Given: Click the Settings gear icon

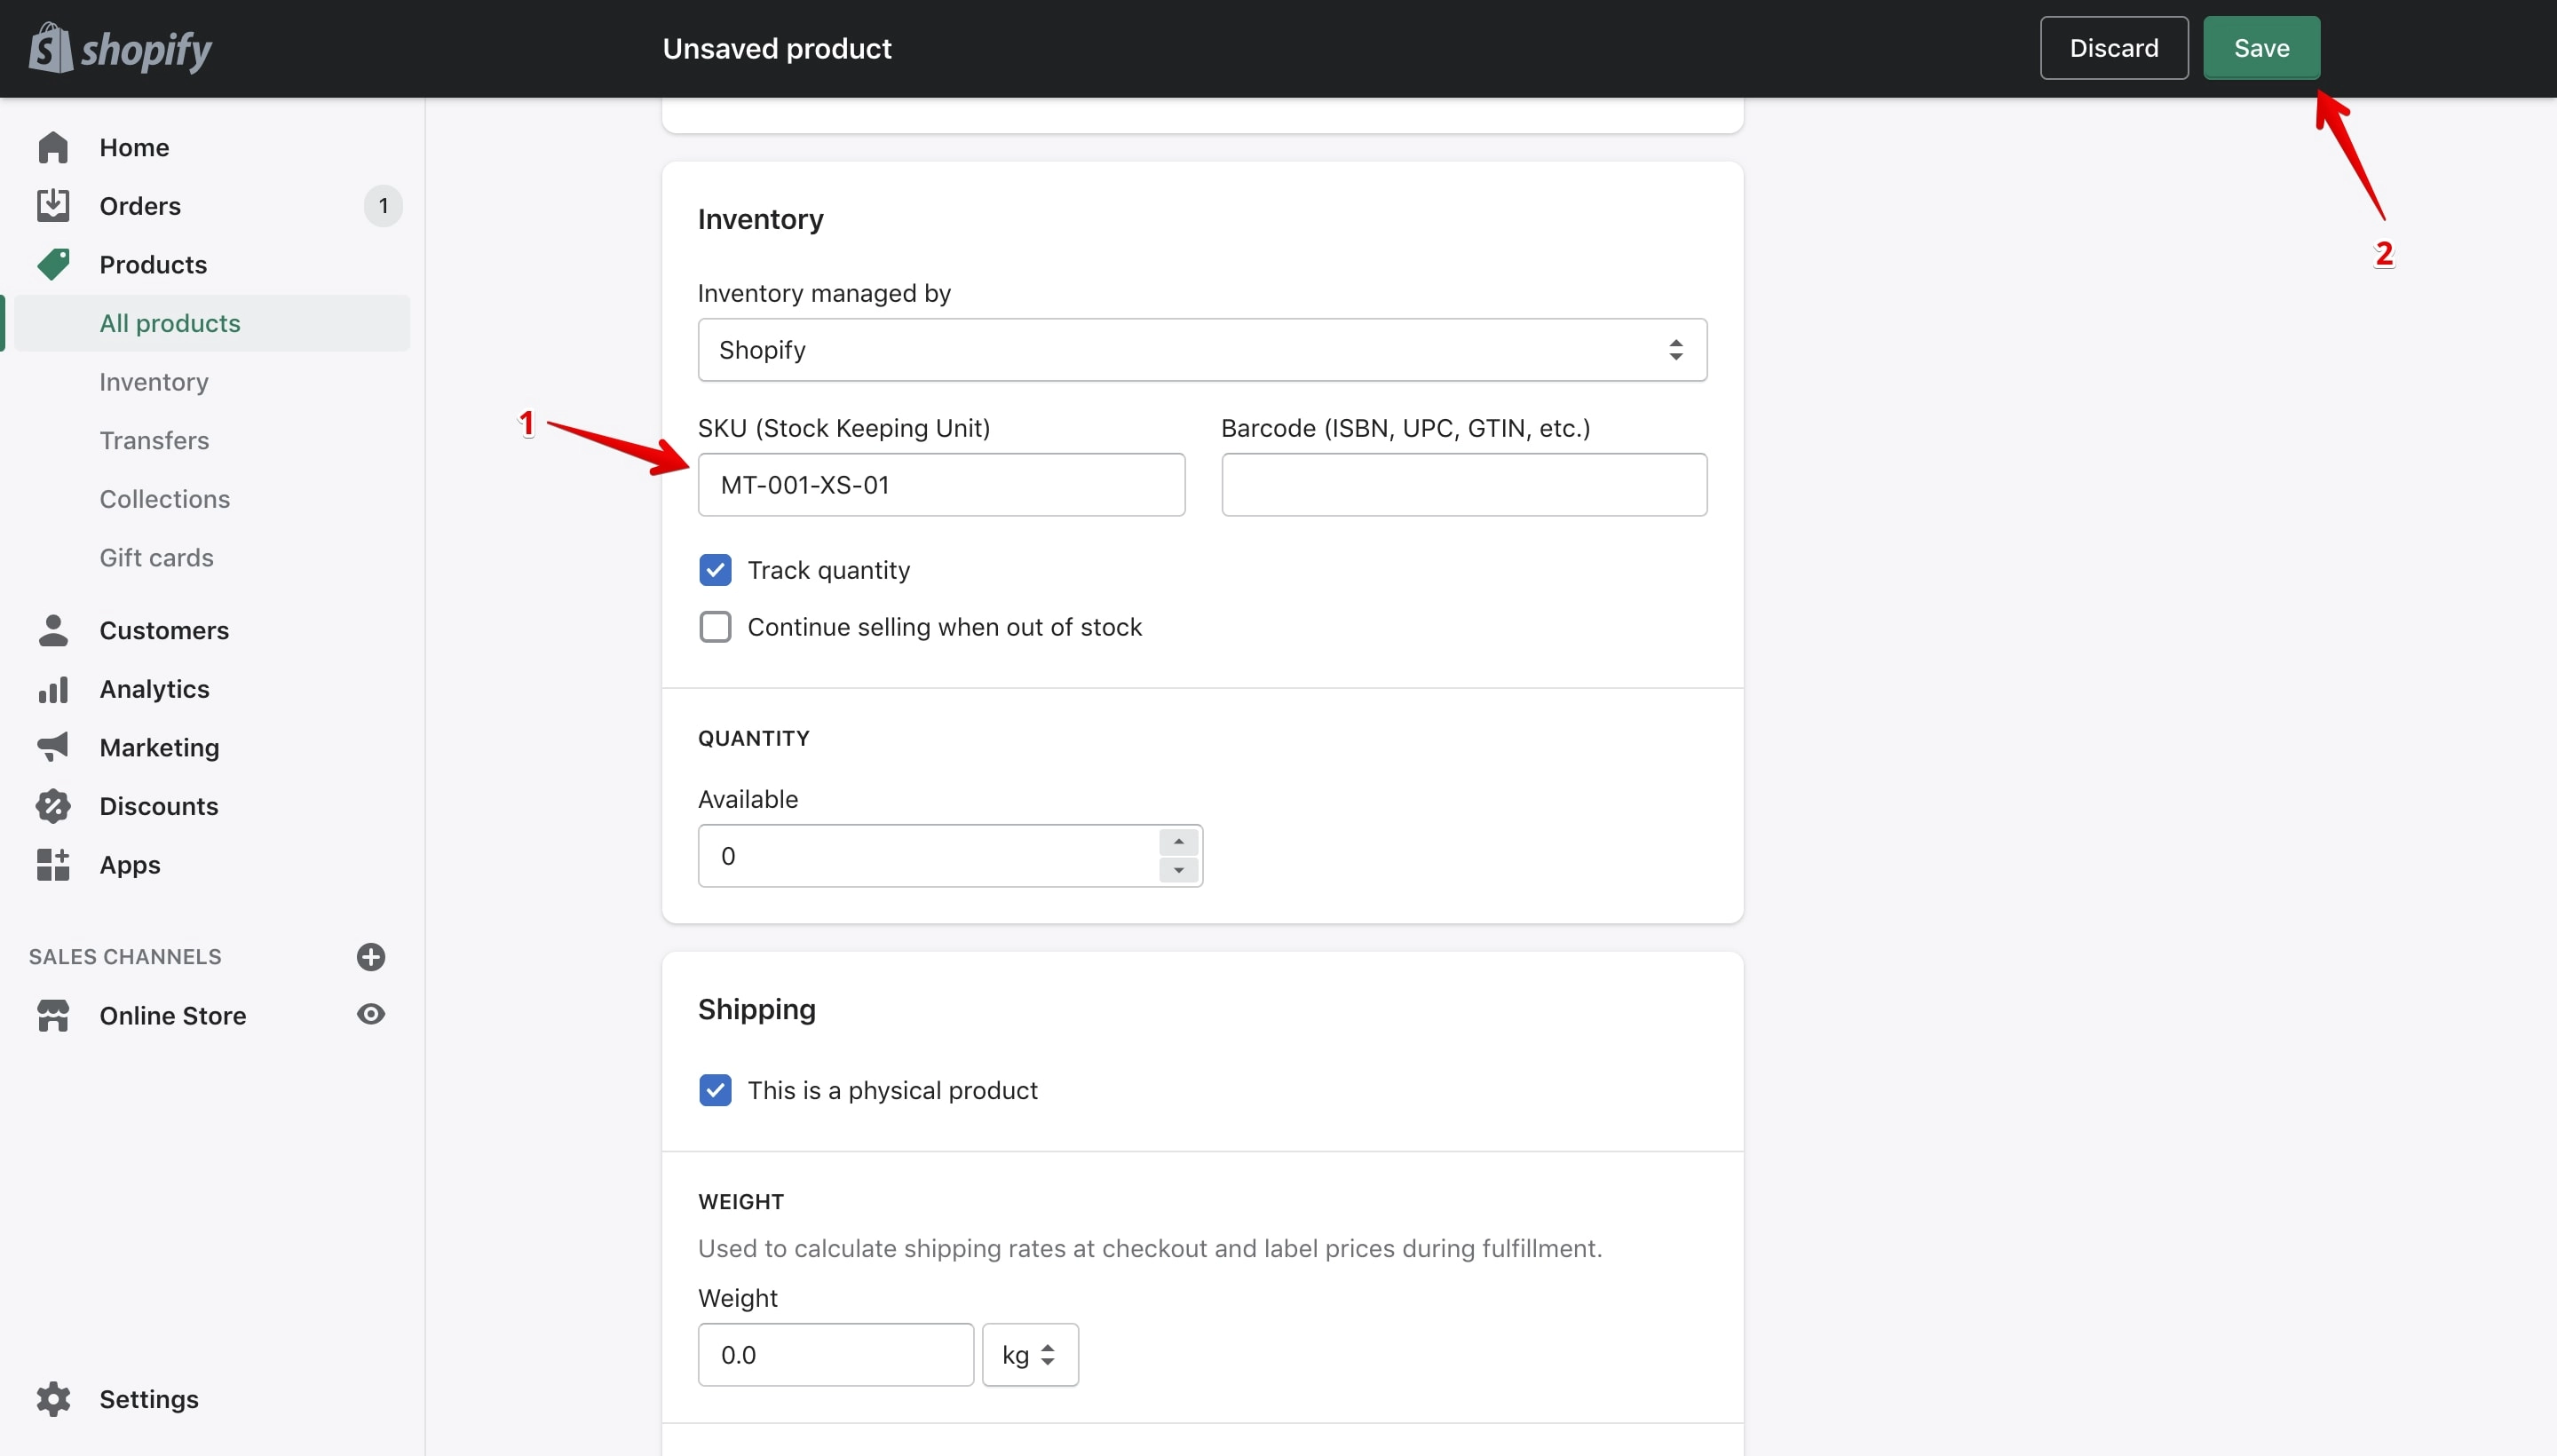Looking at the screenshot, I should [x=53, y=1398].
